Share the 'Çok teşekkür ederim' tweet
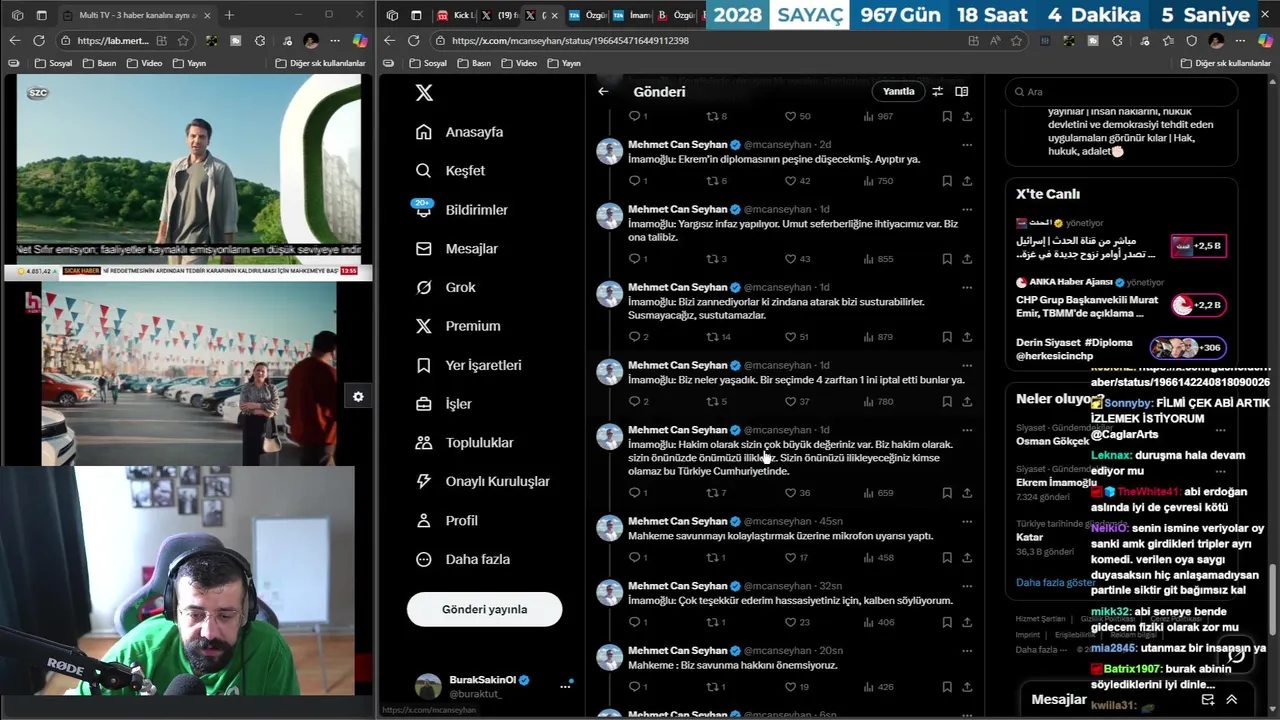Image resolution: width=1280 pixels, height=720 pixels. [967, 622]
